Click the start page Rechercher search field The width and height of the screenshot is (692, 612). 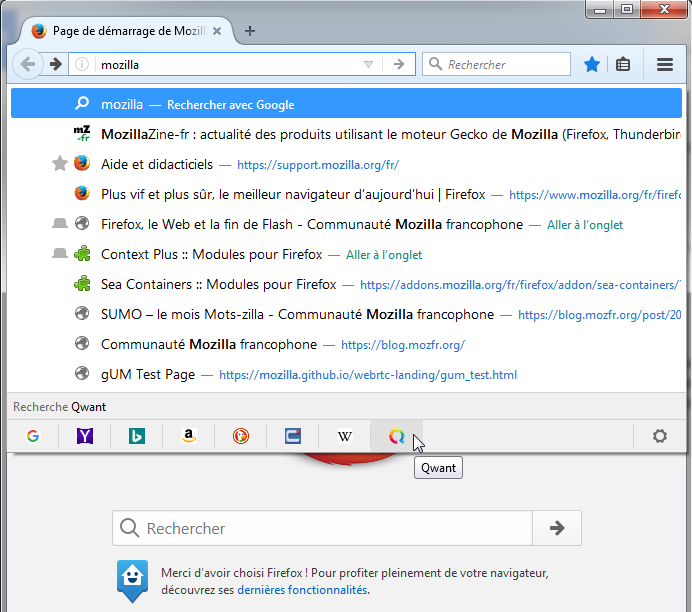322,528
